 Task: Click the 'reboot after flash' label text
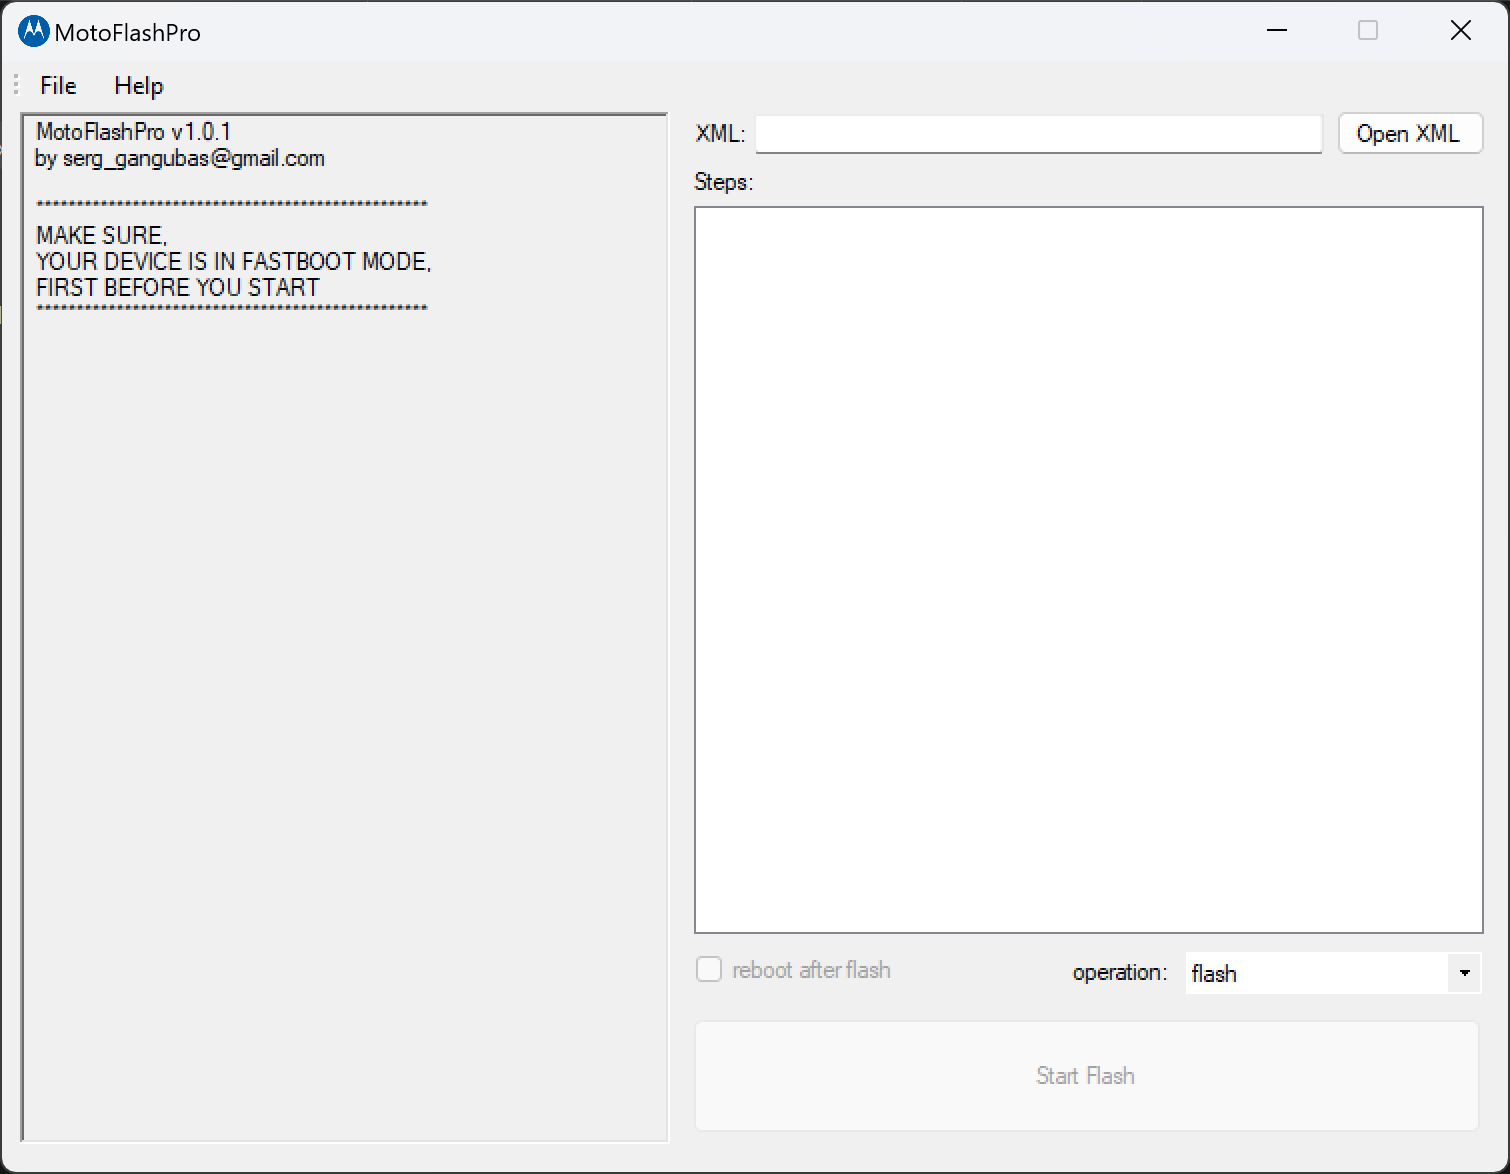click(811, 970)
